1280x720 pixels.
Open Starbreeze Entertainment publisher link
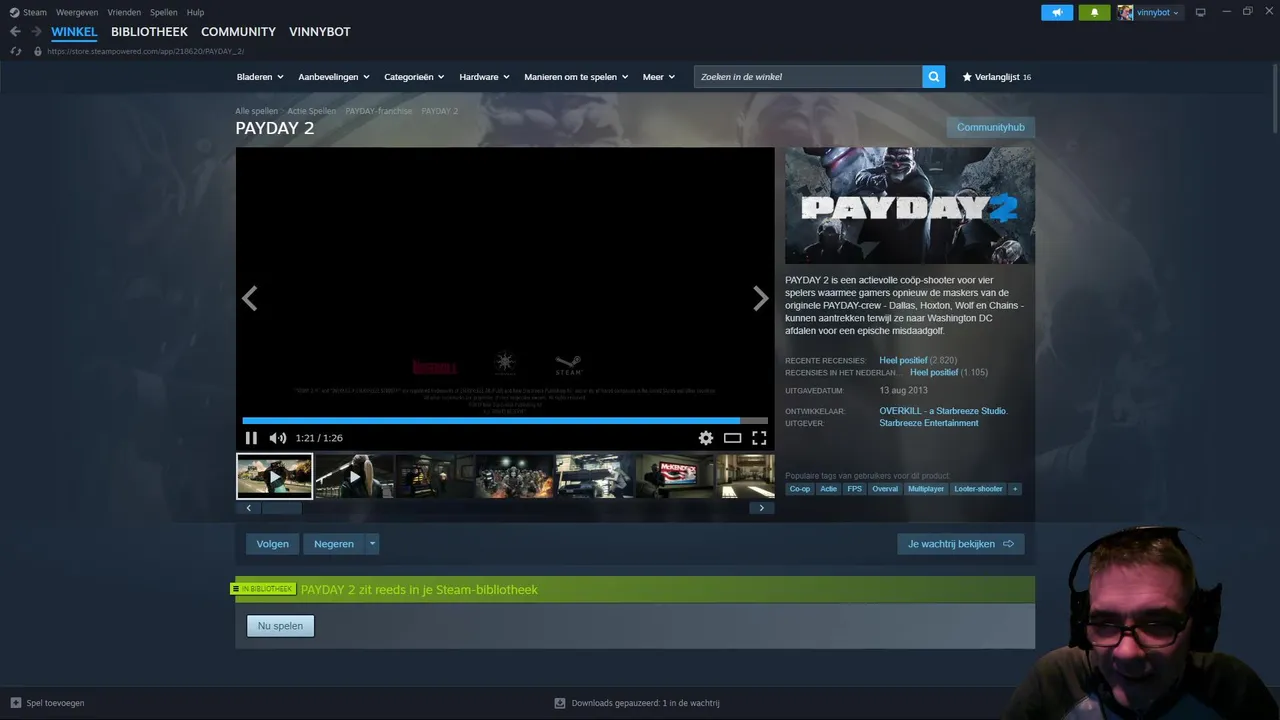[x=929, y=423]
